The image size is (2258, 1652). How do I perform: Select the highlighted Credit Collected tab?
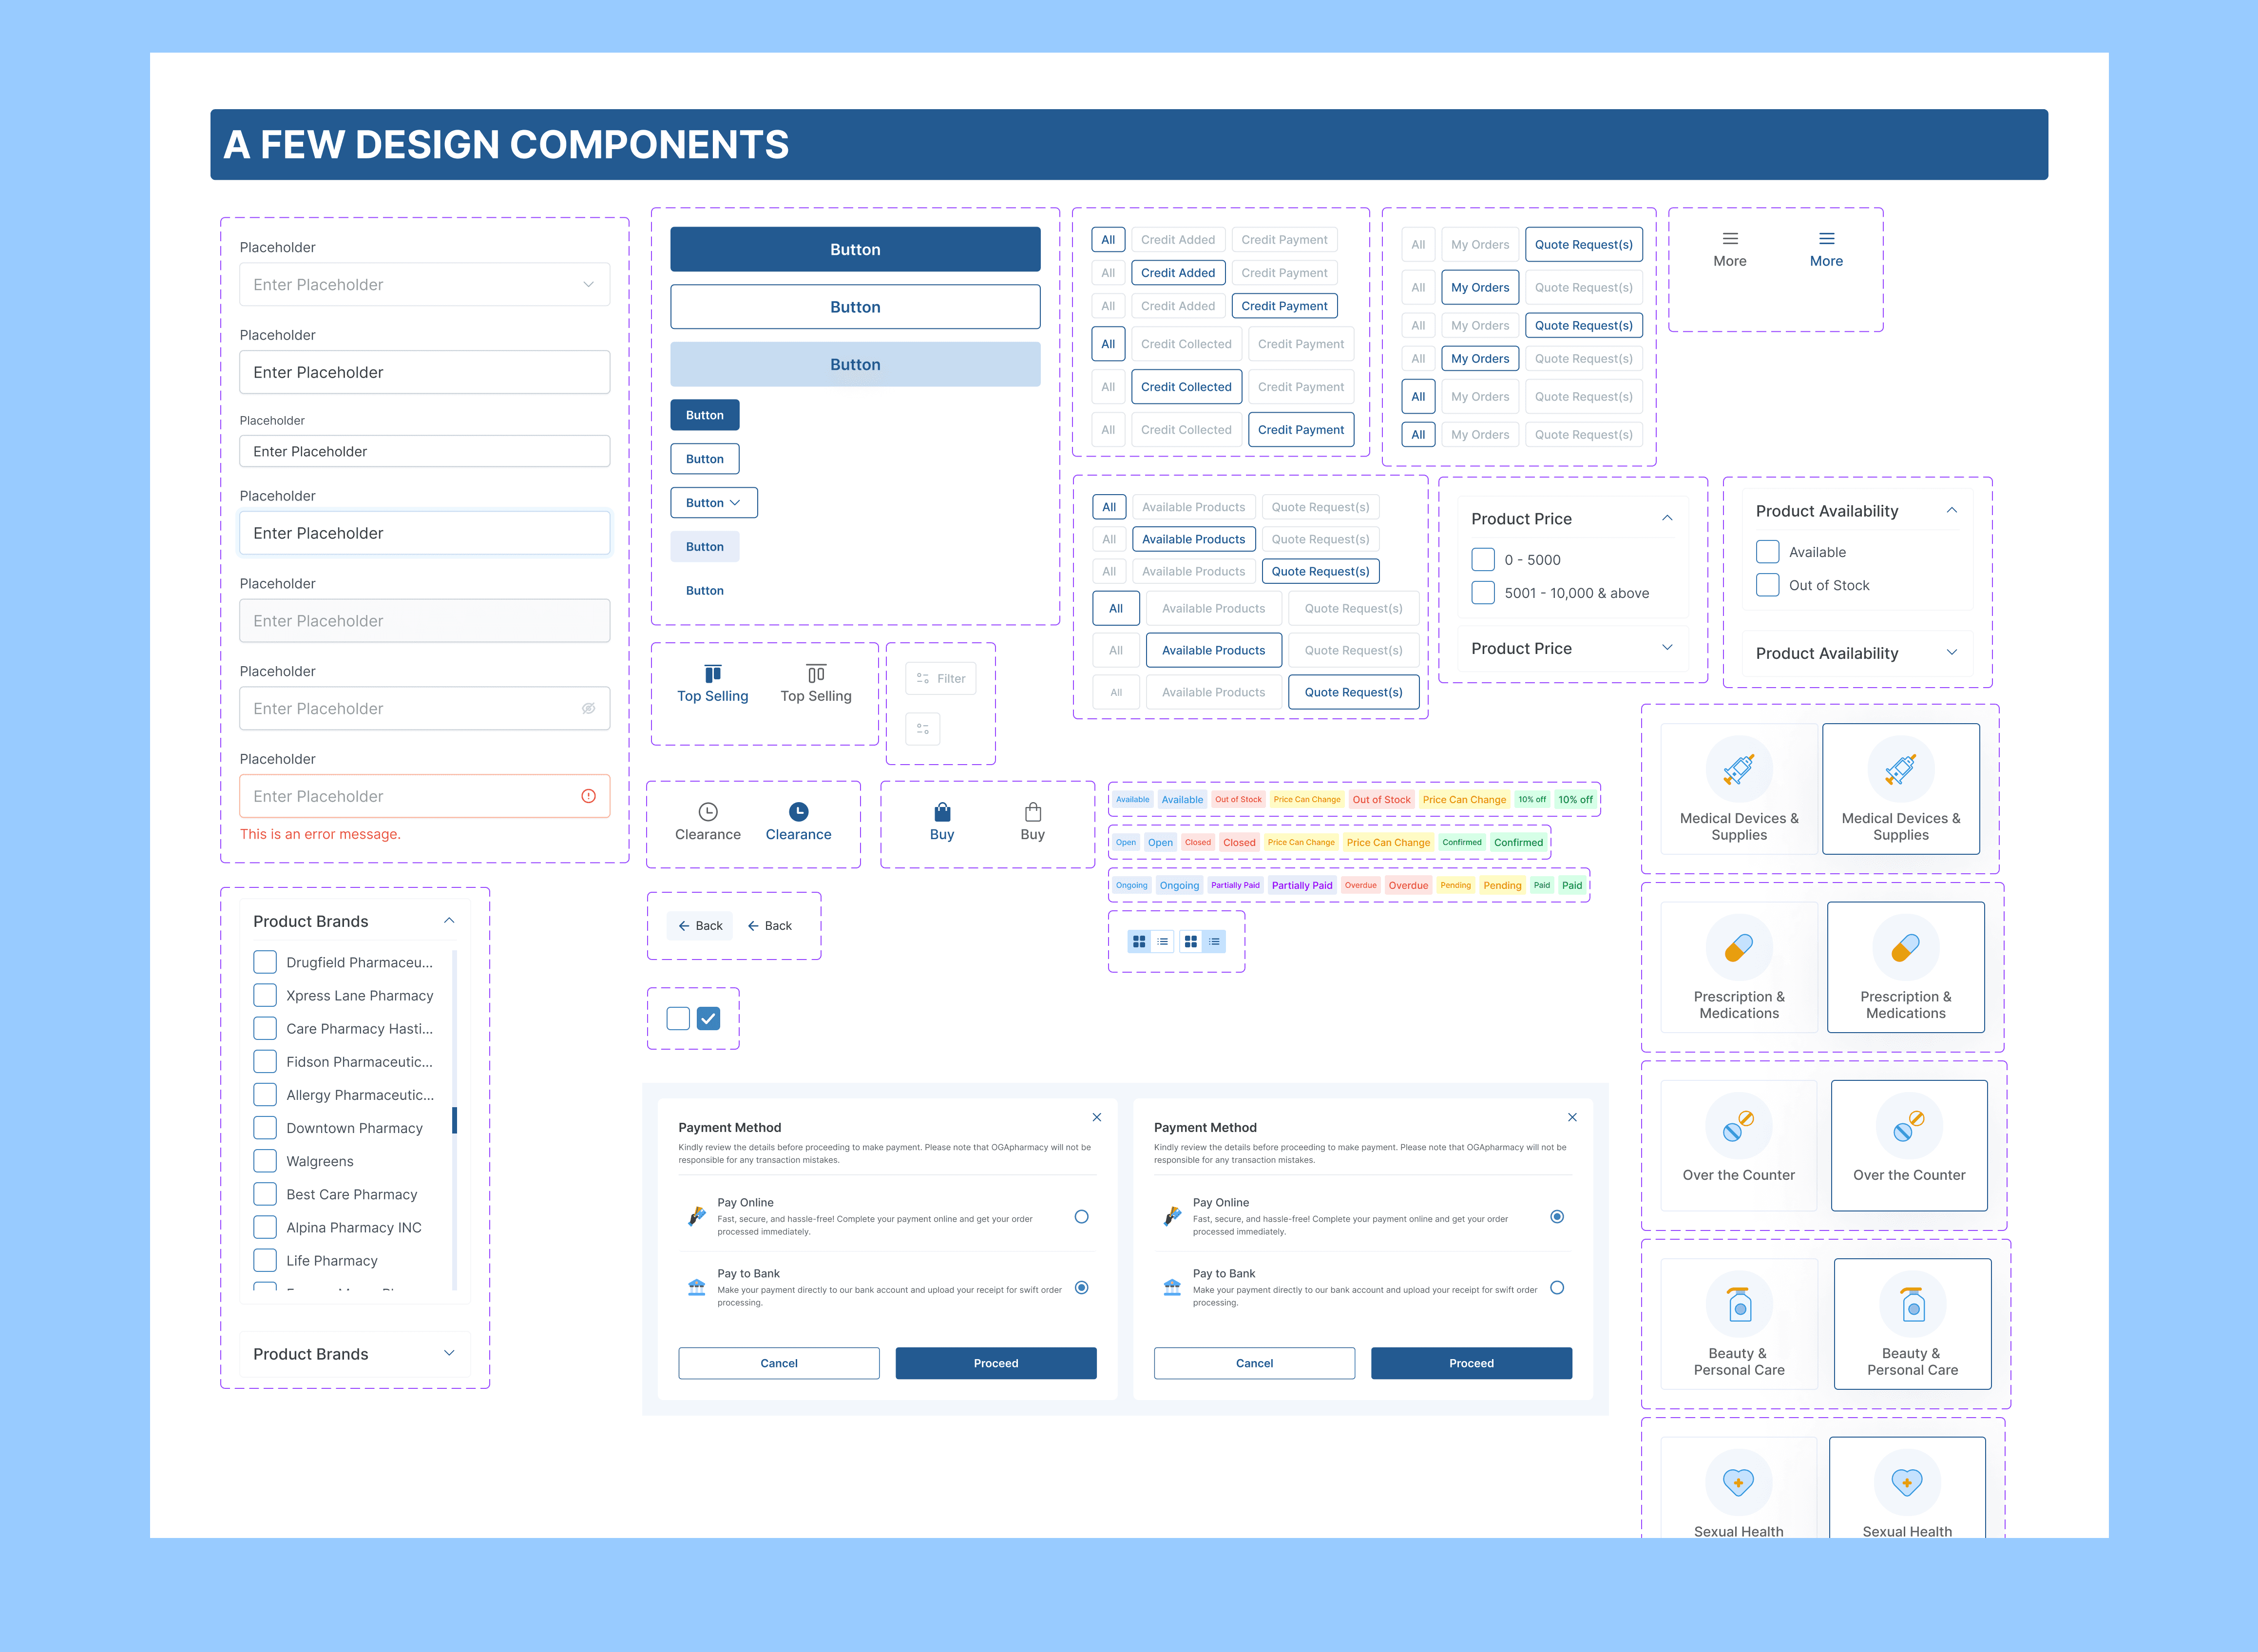(1187, 387)
